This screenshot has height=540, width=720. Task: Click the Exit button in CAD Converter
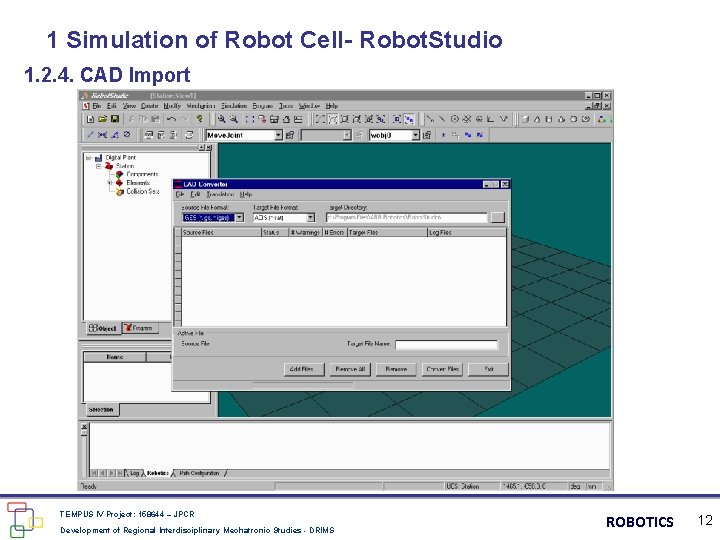(x=489, y=369)
